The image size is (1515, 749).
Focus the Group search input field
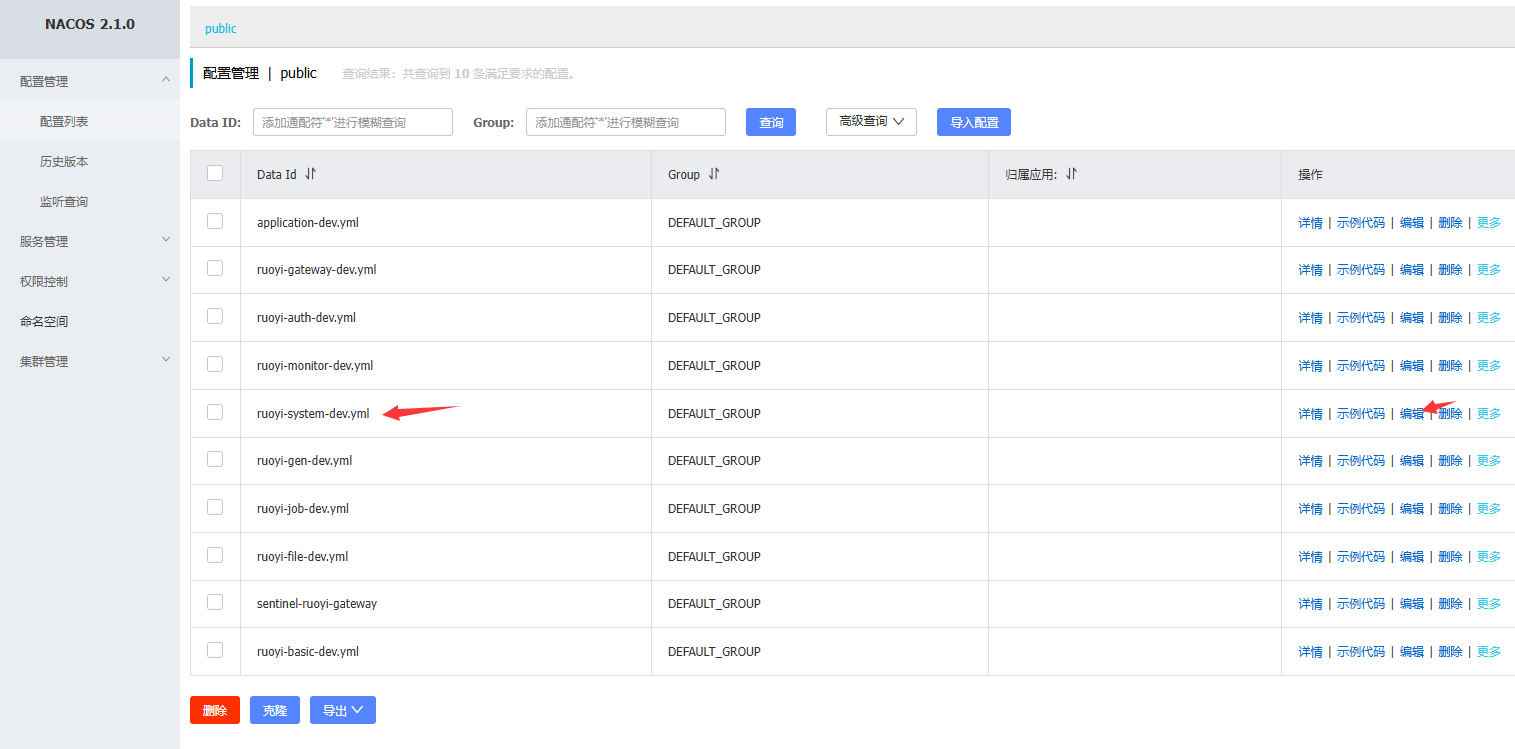626,122
